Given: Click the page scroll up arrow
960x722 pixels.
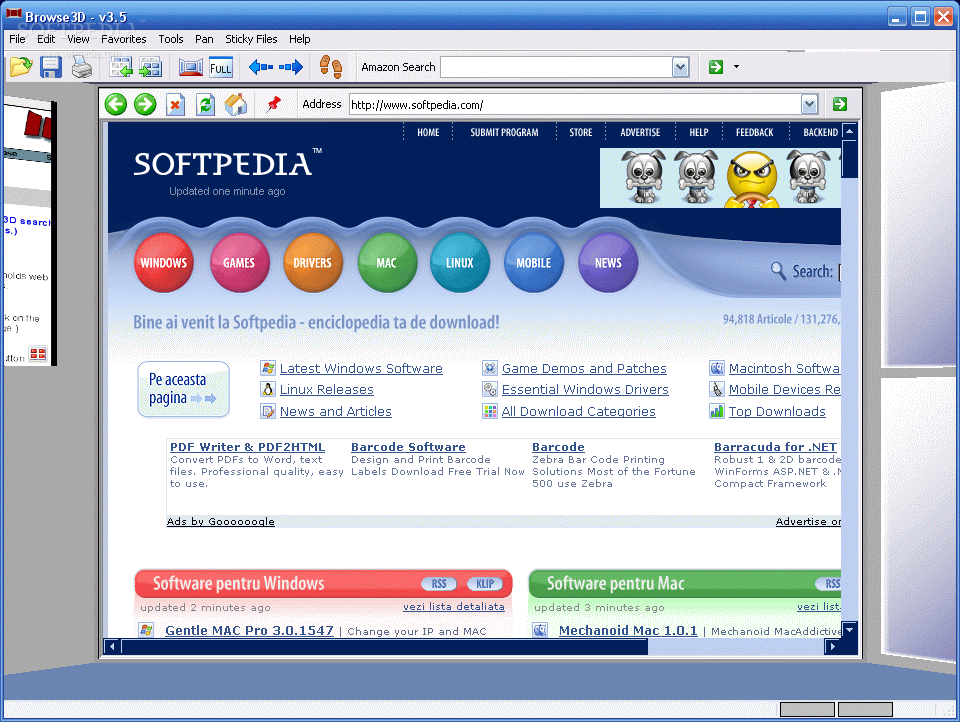Looking at the screenshot, I should tap(849, 130).
